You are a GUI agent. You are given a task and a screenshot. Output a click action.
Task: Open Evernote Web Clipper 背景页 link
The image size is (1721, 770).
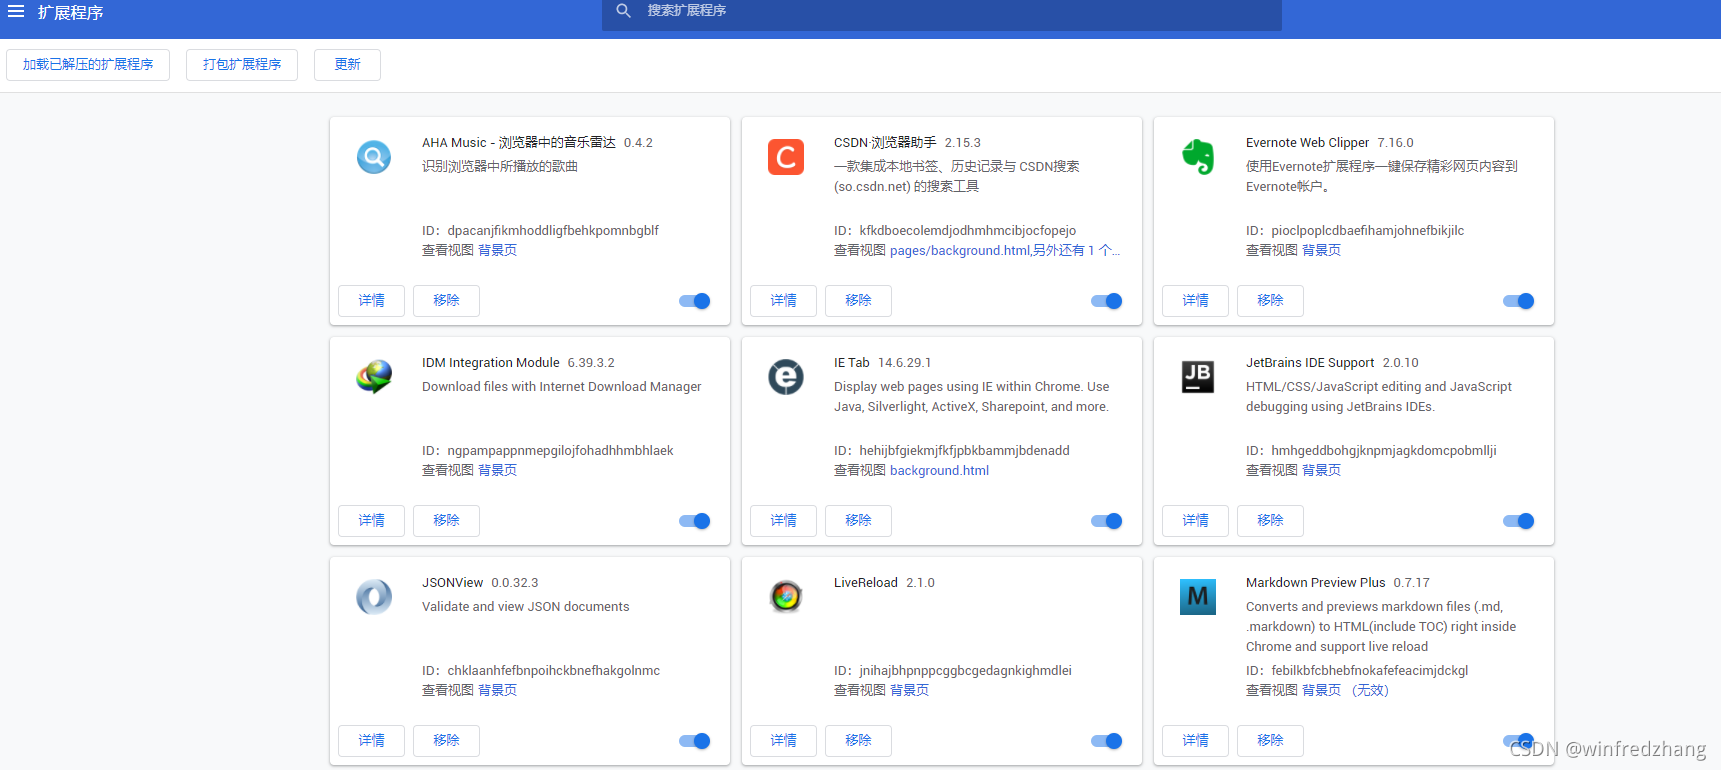[1321, 251]
